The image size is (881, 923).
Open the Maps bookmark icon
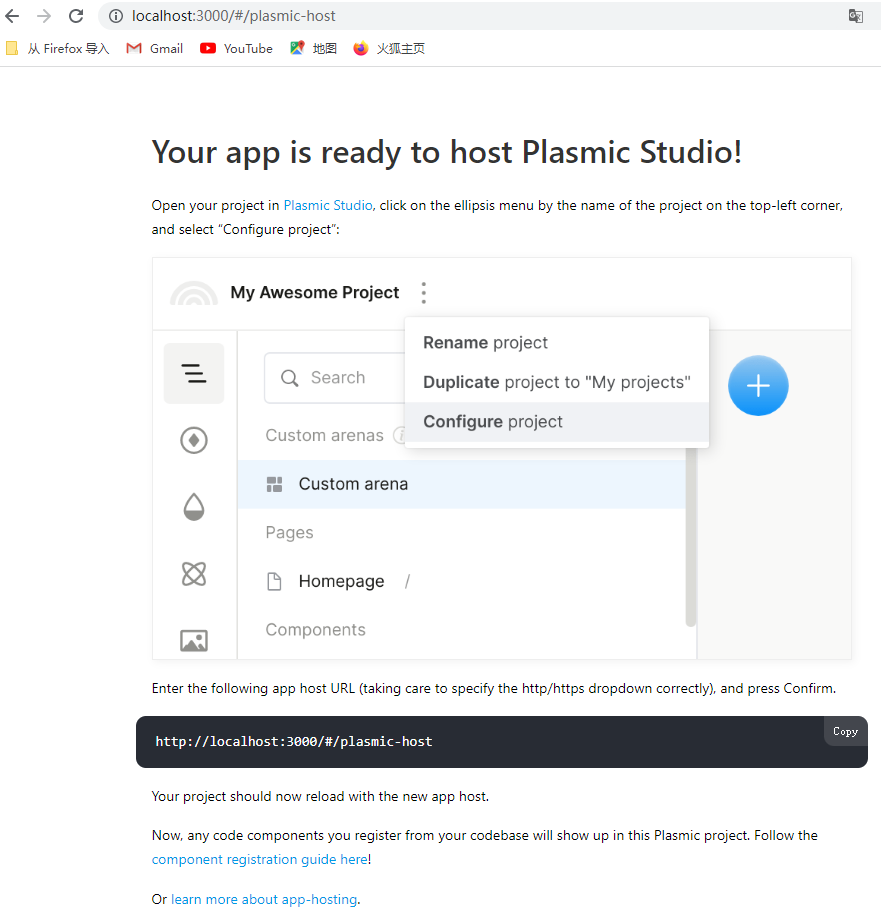point(297,48)
